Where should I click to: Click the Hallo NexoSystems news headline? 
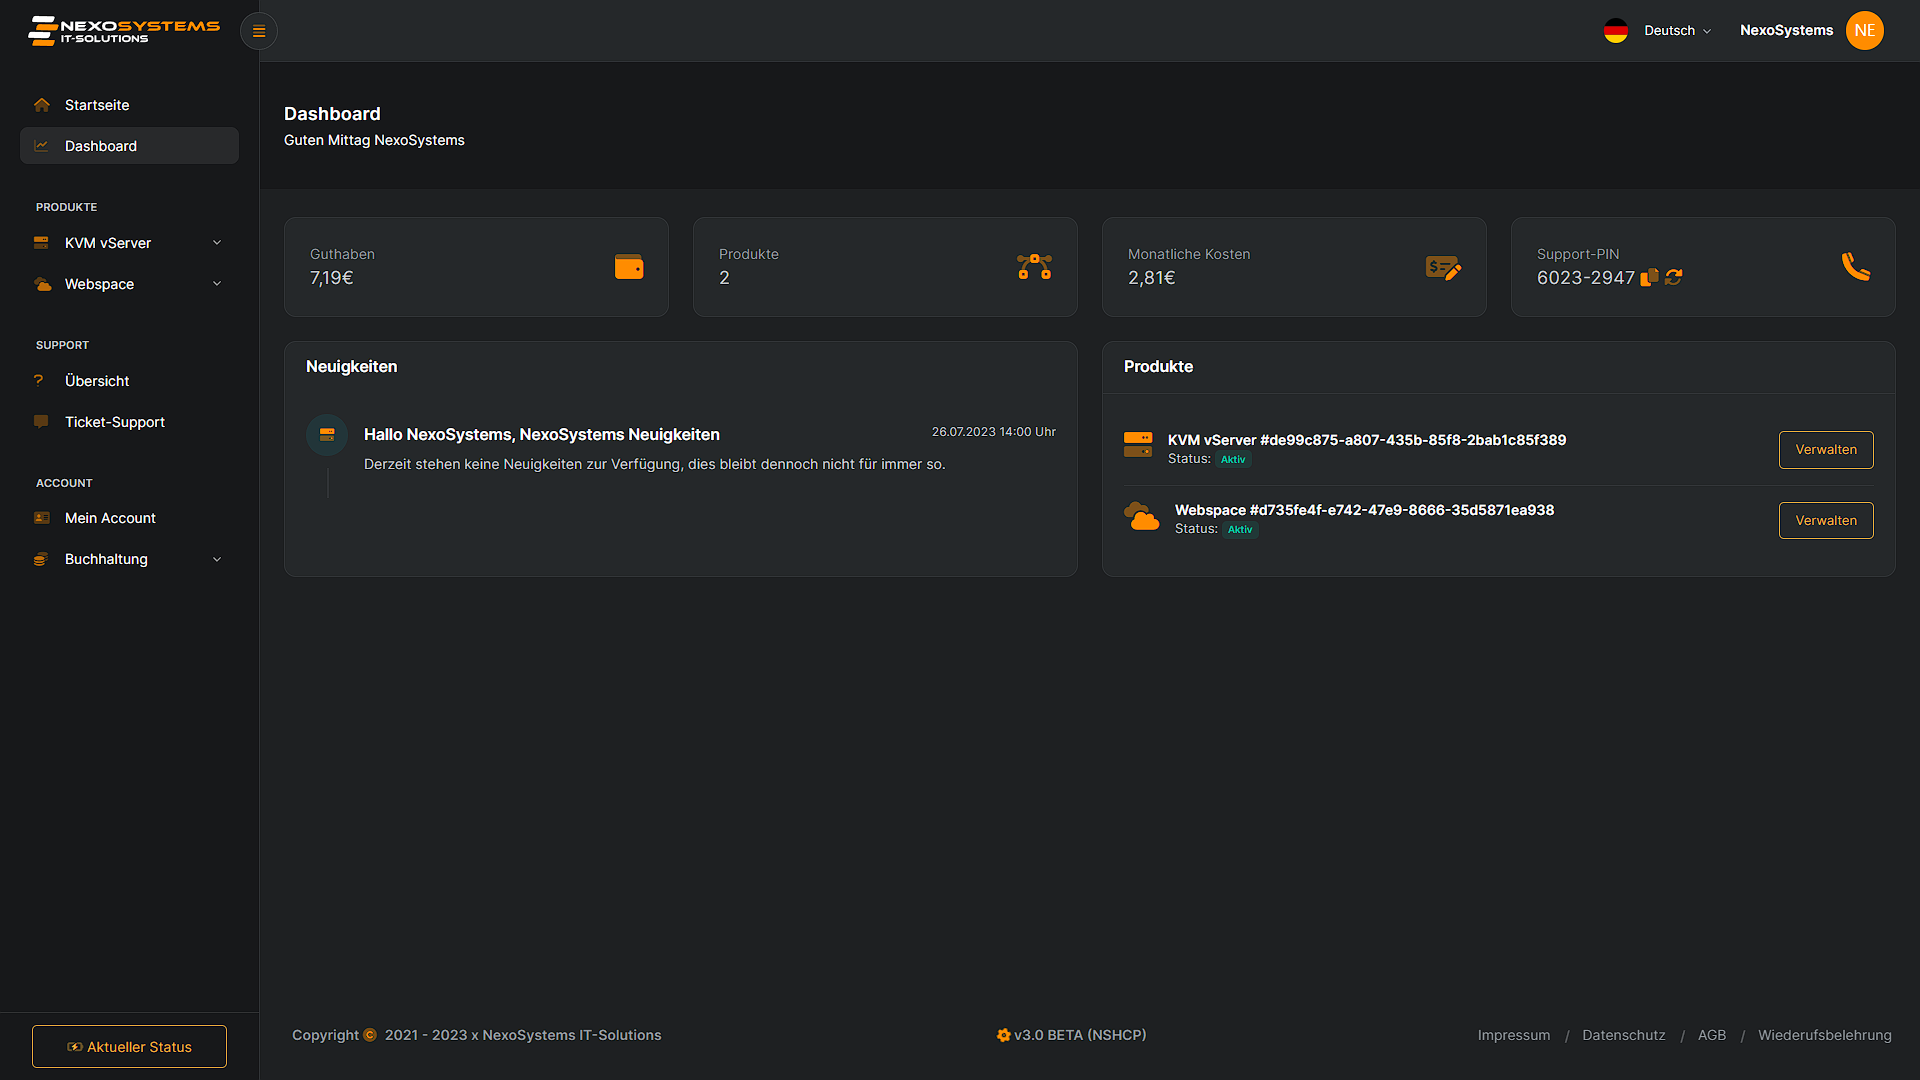click(542, 435)
